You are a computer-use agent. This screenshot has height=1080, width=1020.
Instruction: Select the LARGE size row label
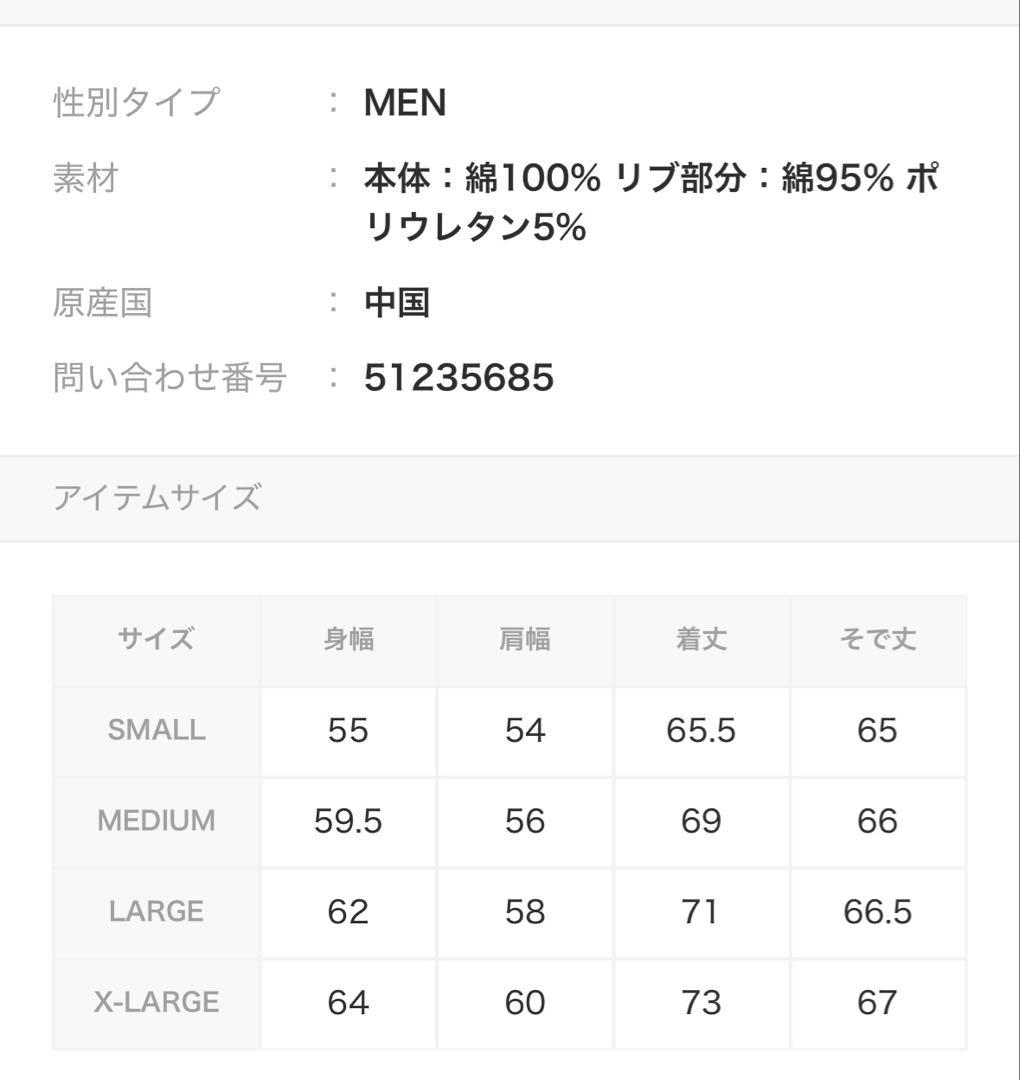click(156, 912)
